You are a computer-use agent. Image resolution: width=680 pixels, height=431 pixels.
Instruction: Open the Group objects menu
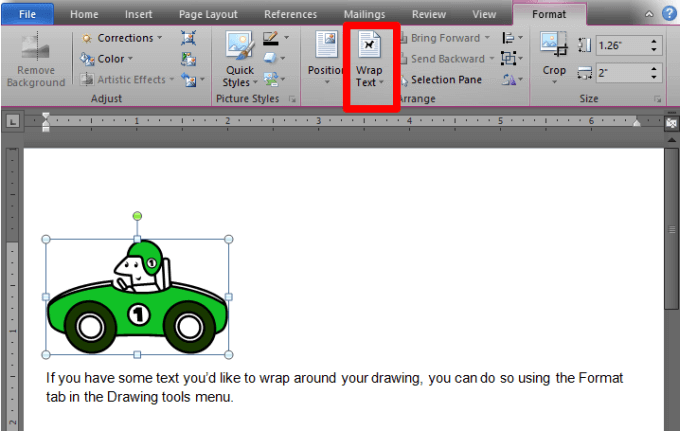pos(512,58)
